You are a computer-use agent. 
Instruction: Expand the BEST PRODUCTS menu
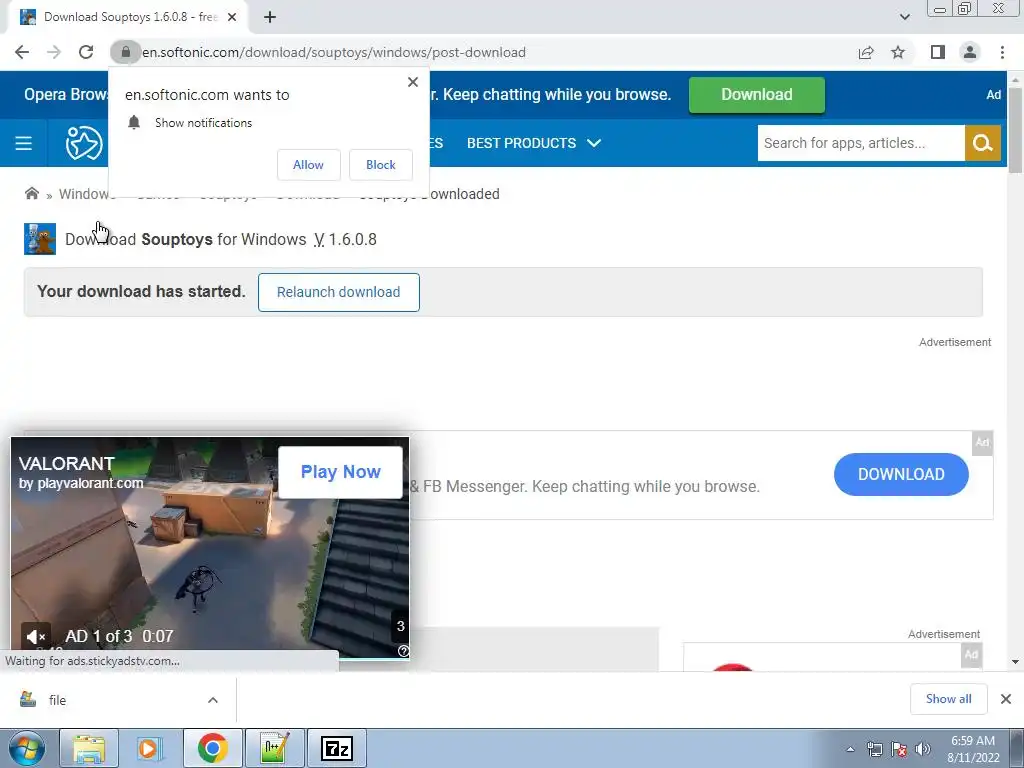(x=534, y=143)
